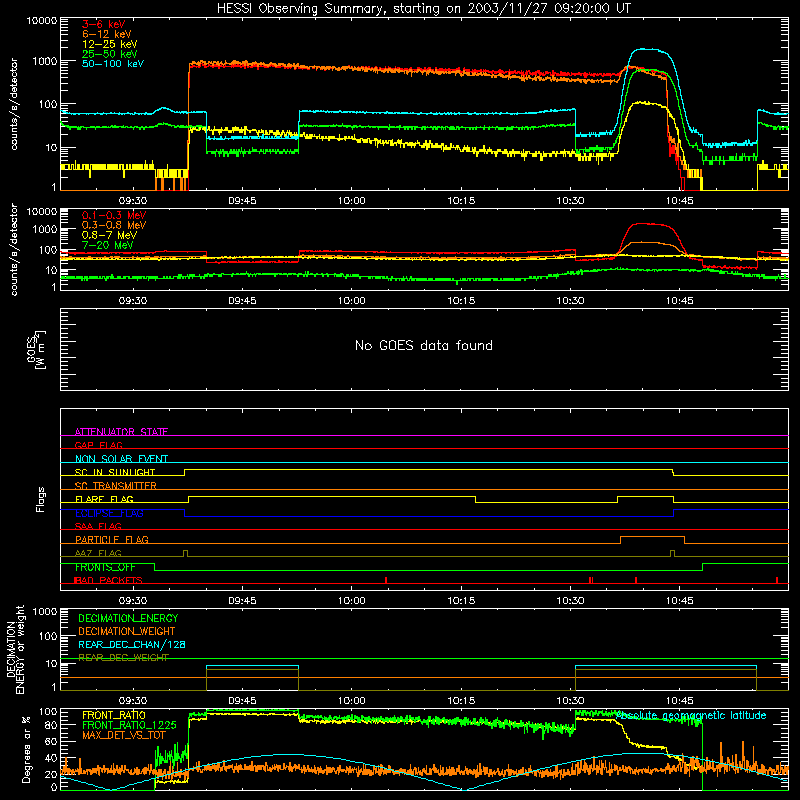Viewport: 800px width, 800px height.
Task: Click the AAZ_FLAG pulse near 09:37
Action: click(x=186, y=554)
